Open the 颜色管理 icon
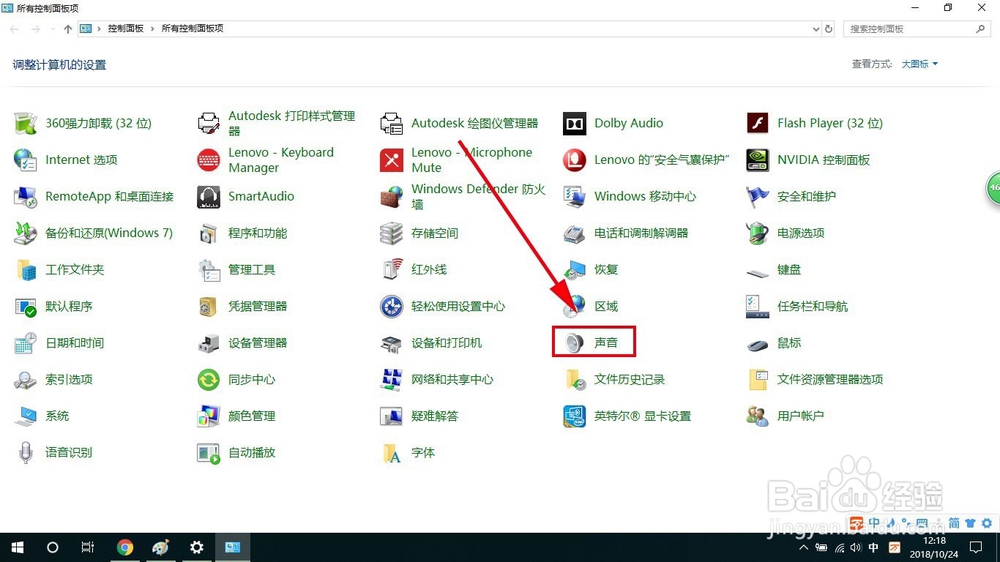1000x562 pixels. coord(209,416)
